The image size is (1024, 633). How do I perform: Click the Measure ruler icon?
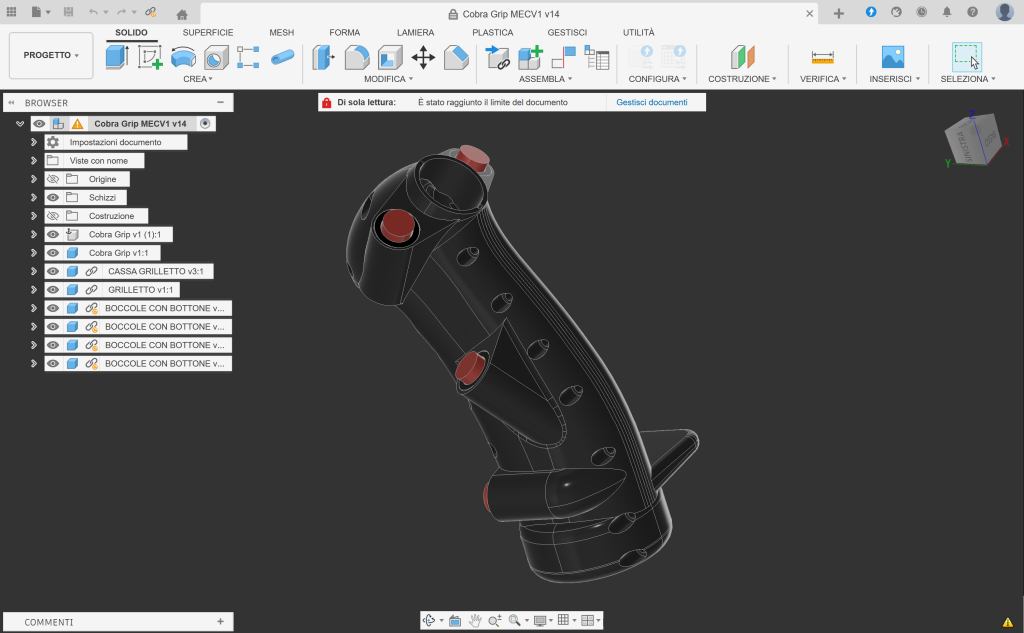tap(823, 57)
